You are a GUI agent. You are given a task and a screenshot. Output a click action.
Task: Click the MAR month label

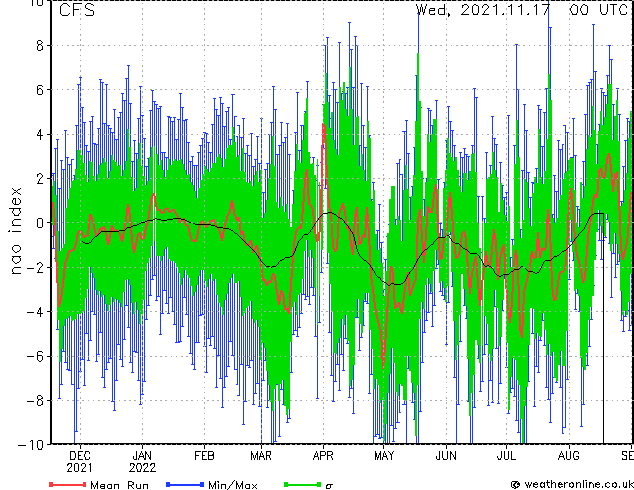[x=261, y=456]
